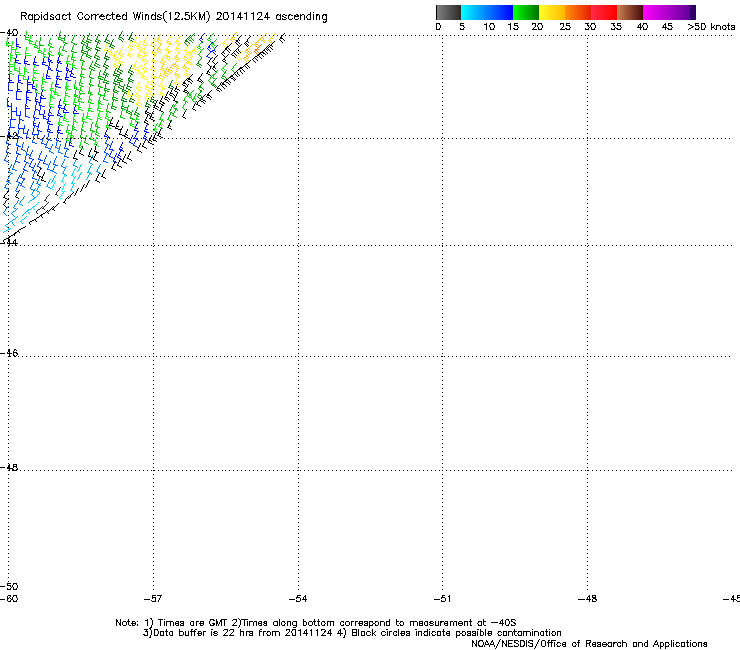Click the '-46' latitude axis label
740x650 pixels.
(x=9, y=353)
